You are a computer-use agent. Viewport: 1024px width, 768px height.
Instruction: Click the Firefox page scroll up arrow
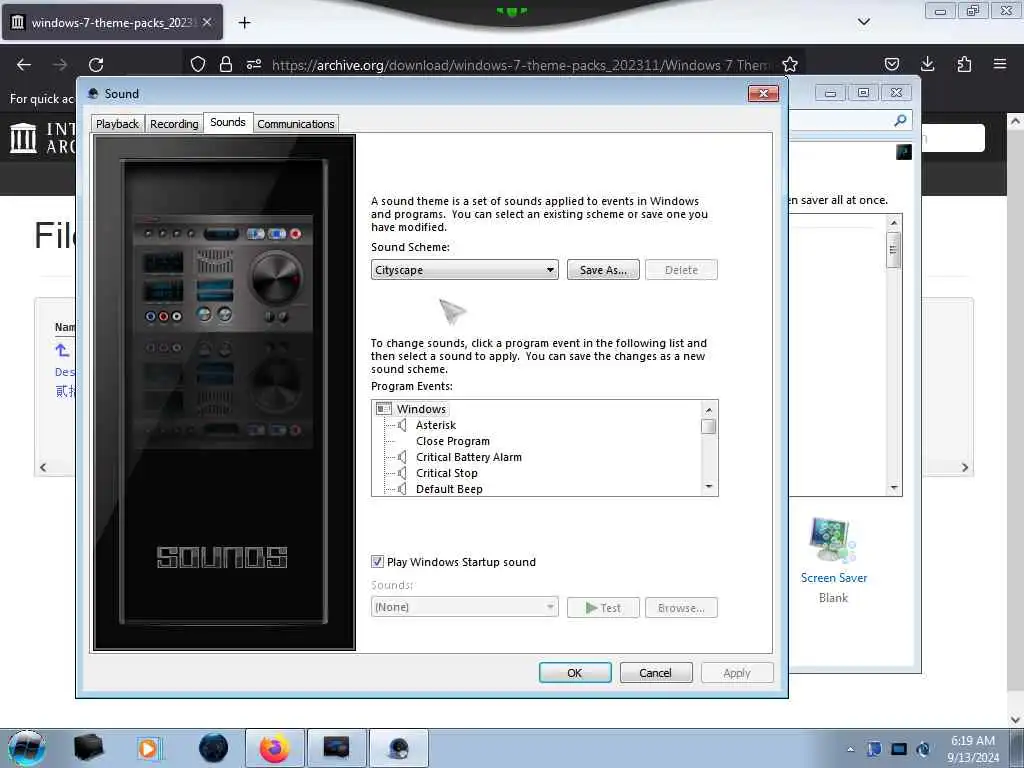click(1015, 121)
